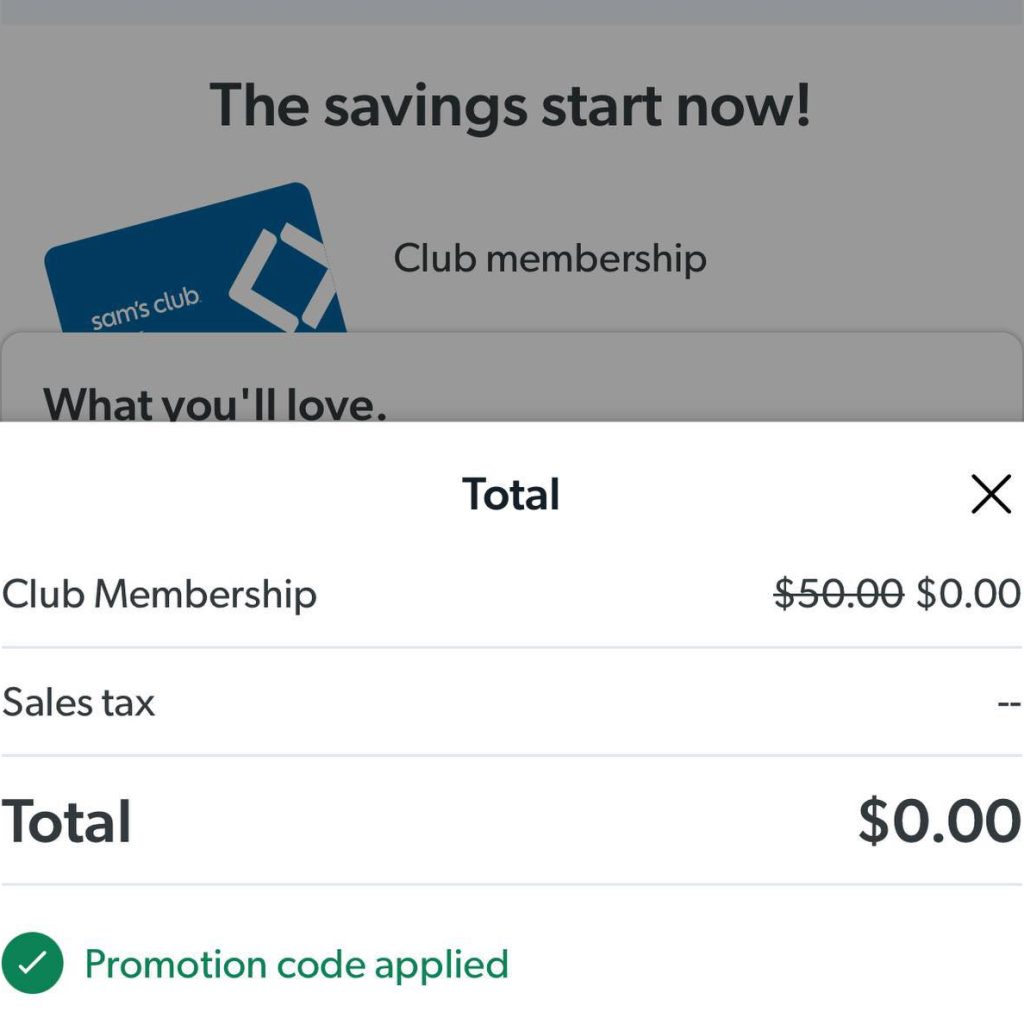
Task: Open the "What you'll love." section heading
Action: click(x=215, y=404)
